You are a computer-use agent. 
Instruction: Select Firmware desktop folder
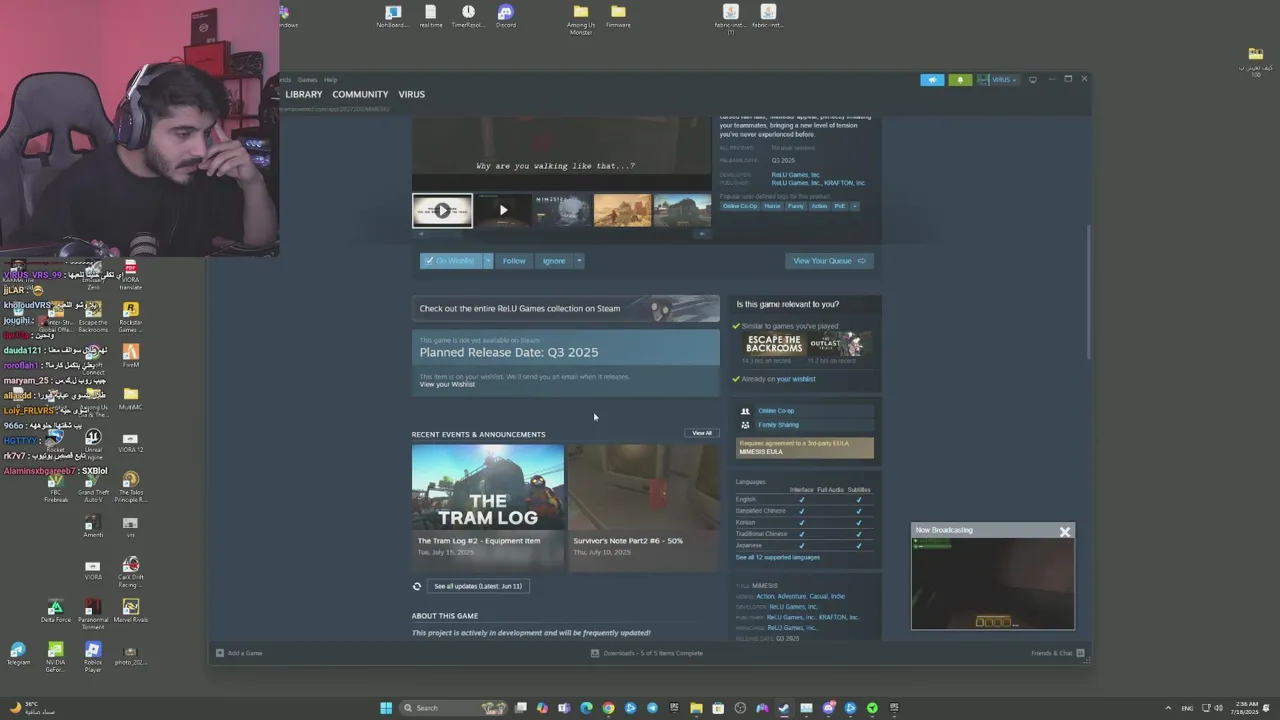[x=618, y=16]
